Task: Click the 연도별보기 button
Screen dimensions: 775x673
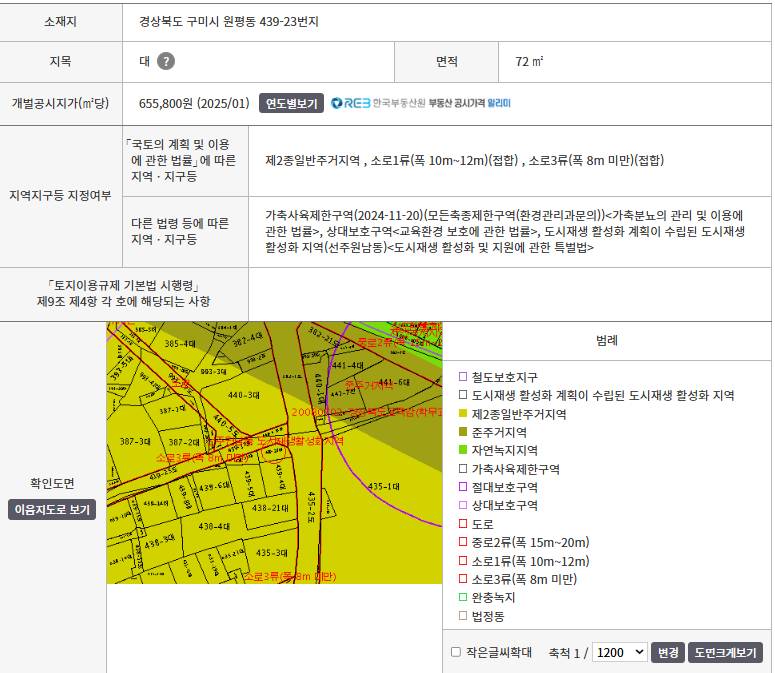Action: tap(291, 103)
